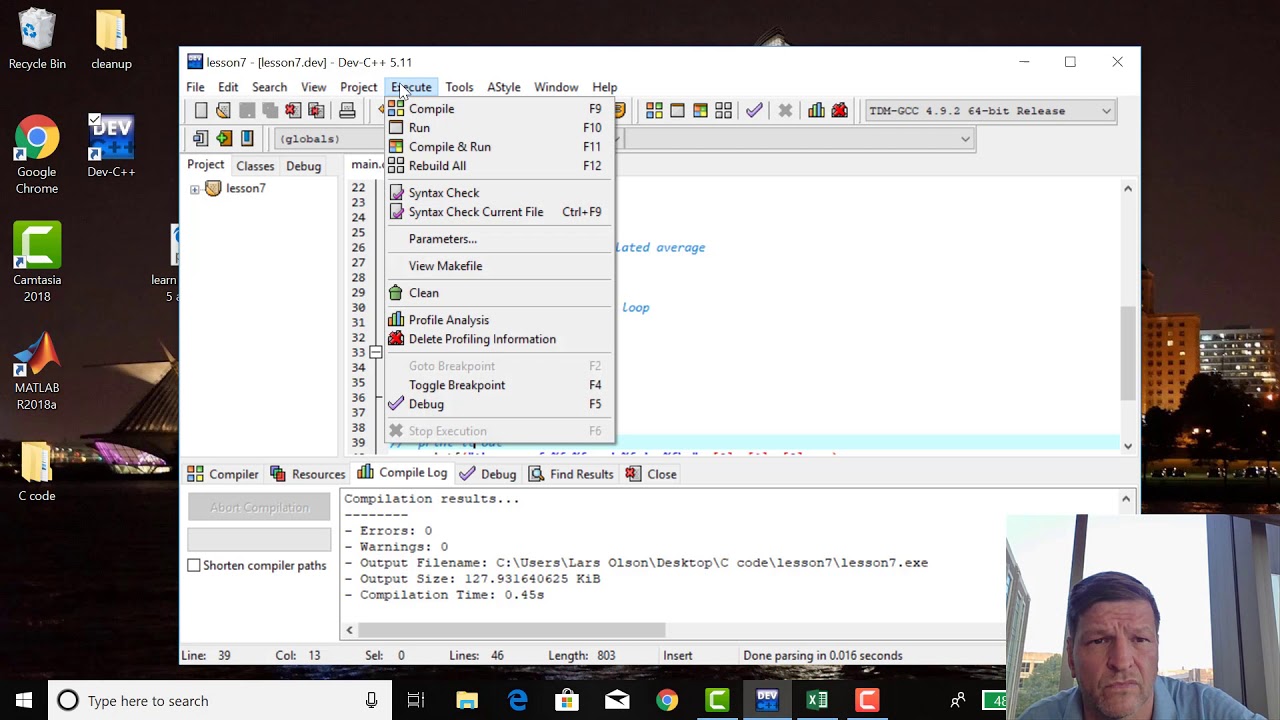Click Debug tab in bottom panel
Image resolution: width=1280 pixels, height=720 pixels.
click(x=488, y=474)
